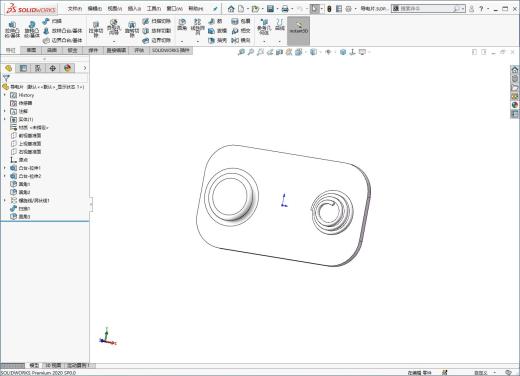Click the Zoom to Fit view icon
The height and width of the screenshot is (376, 520).
(x=241, y=52)
